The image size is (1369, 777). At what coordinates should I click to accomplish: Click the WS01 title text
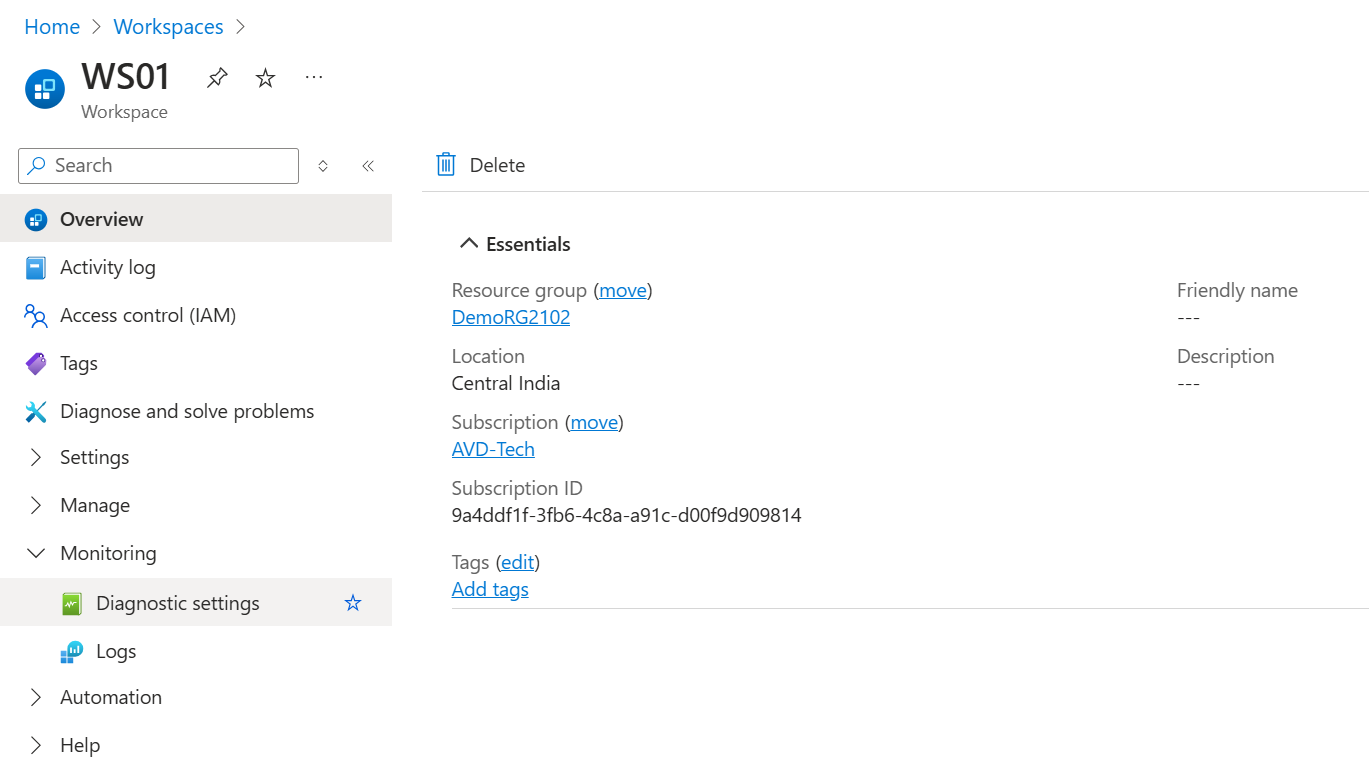click(x=126, y=77)
